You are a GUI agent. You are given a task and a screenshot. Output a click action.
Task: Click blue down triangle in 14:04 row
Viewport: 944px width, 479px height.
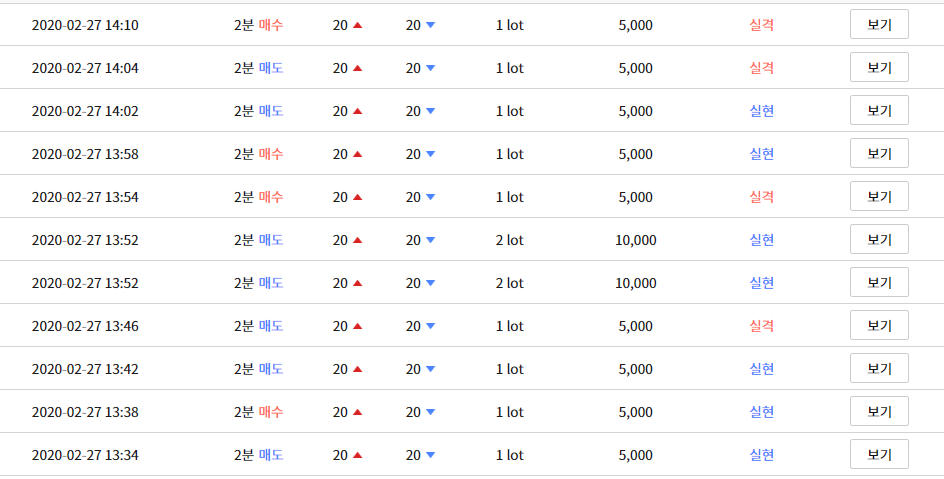tap(430, 68)
